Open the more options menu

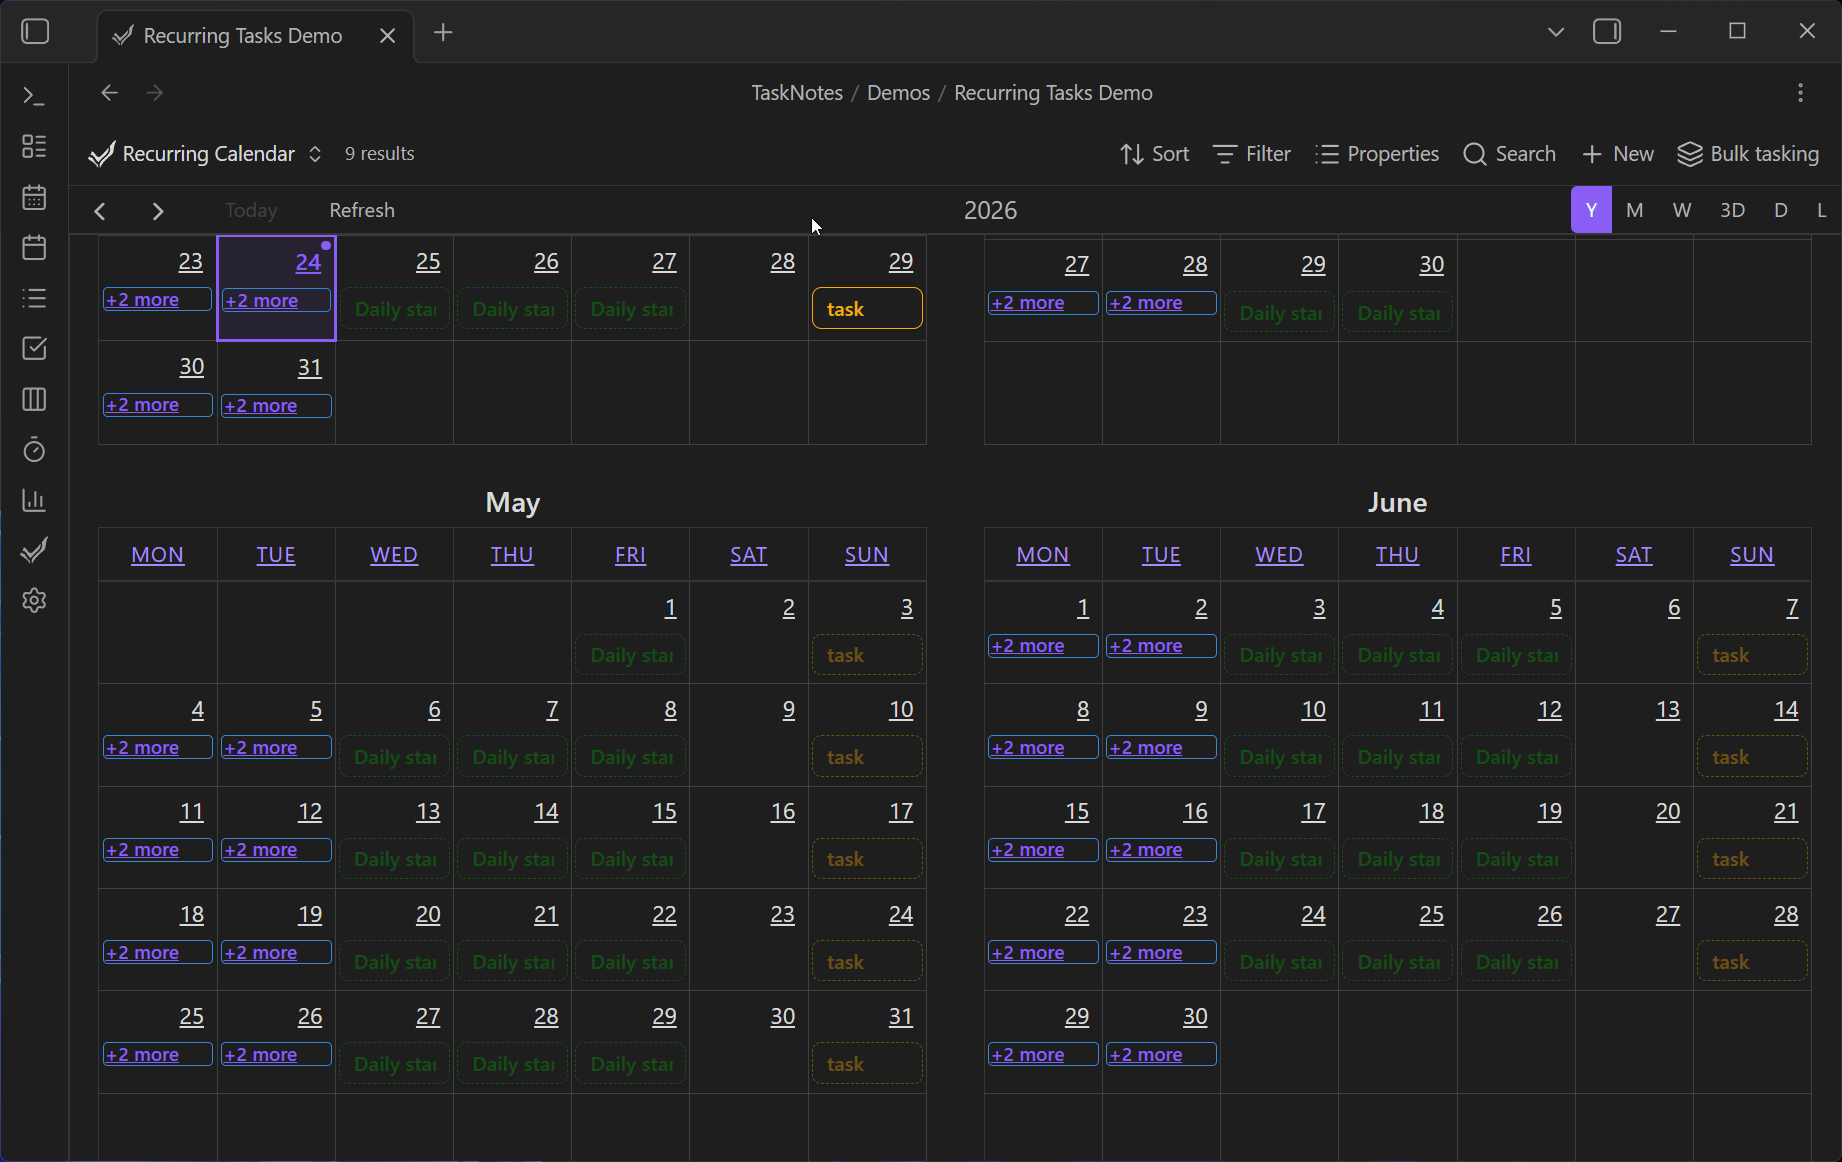(1799, 92)
